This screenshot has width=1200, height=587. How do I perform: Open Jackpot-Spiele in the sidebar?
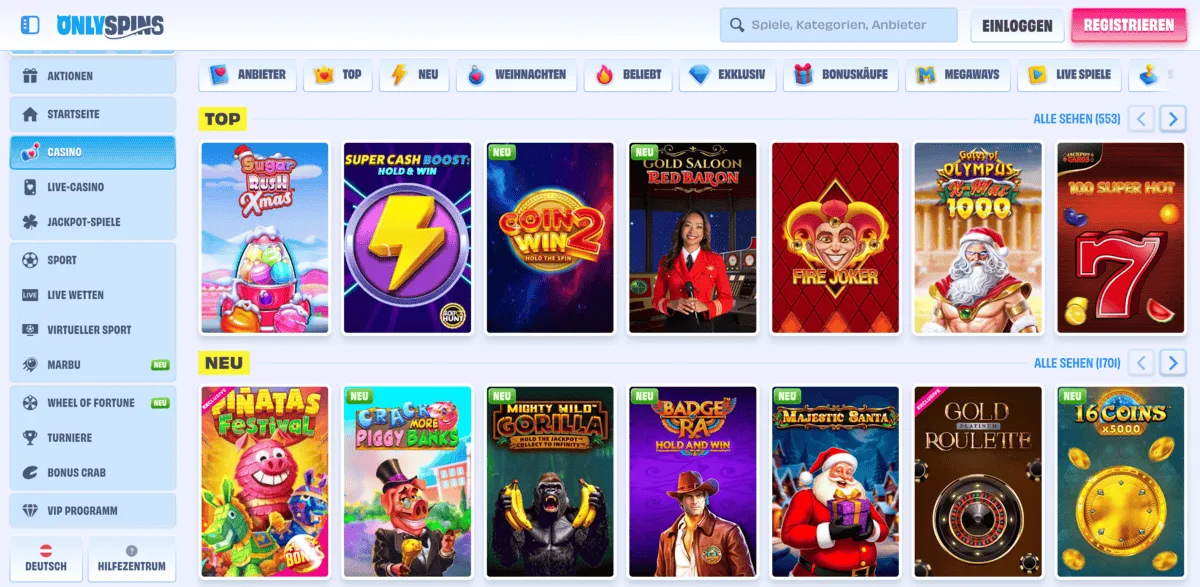pyautogui.click(x=92, y=222)
